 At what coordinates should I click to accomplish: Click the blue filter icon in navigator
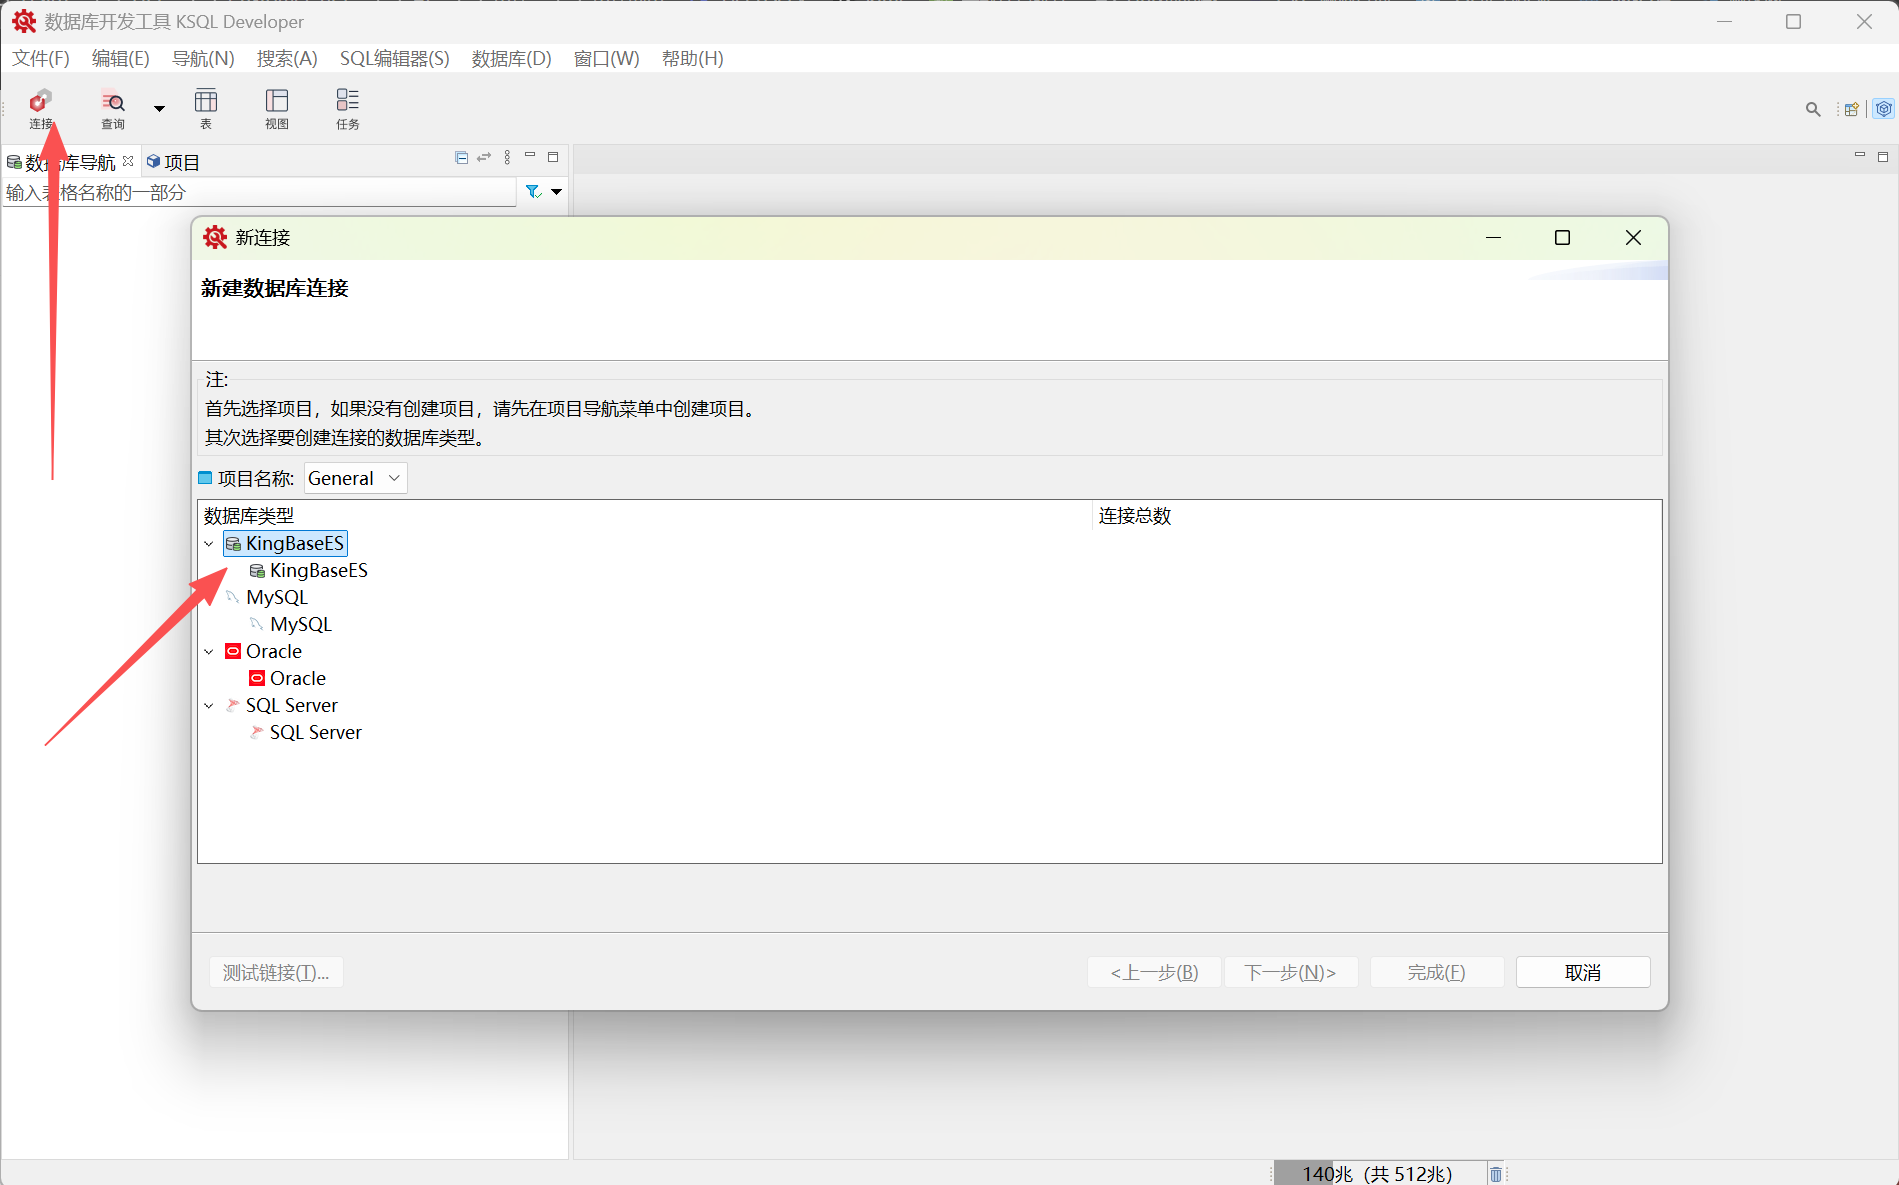[533, 192]
